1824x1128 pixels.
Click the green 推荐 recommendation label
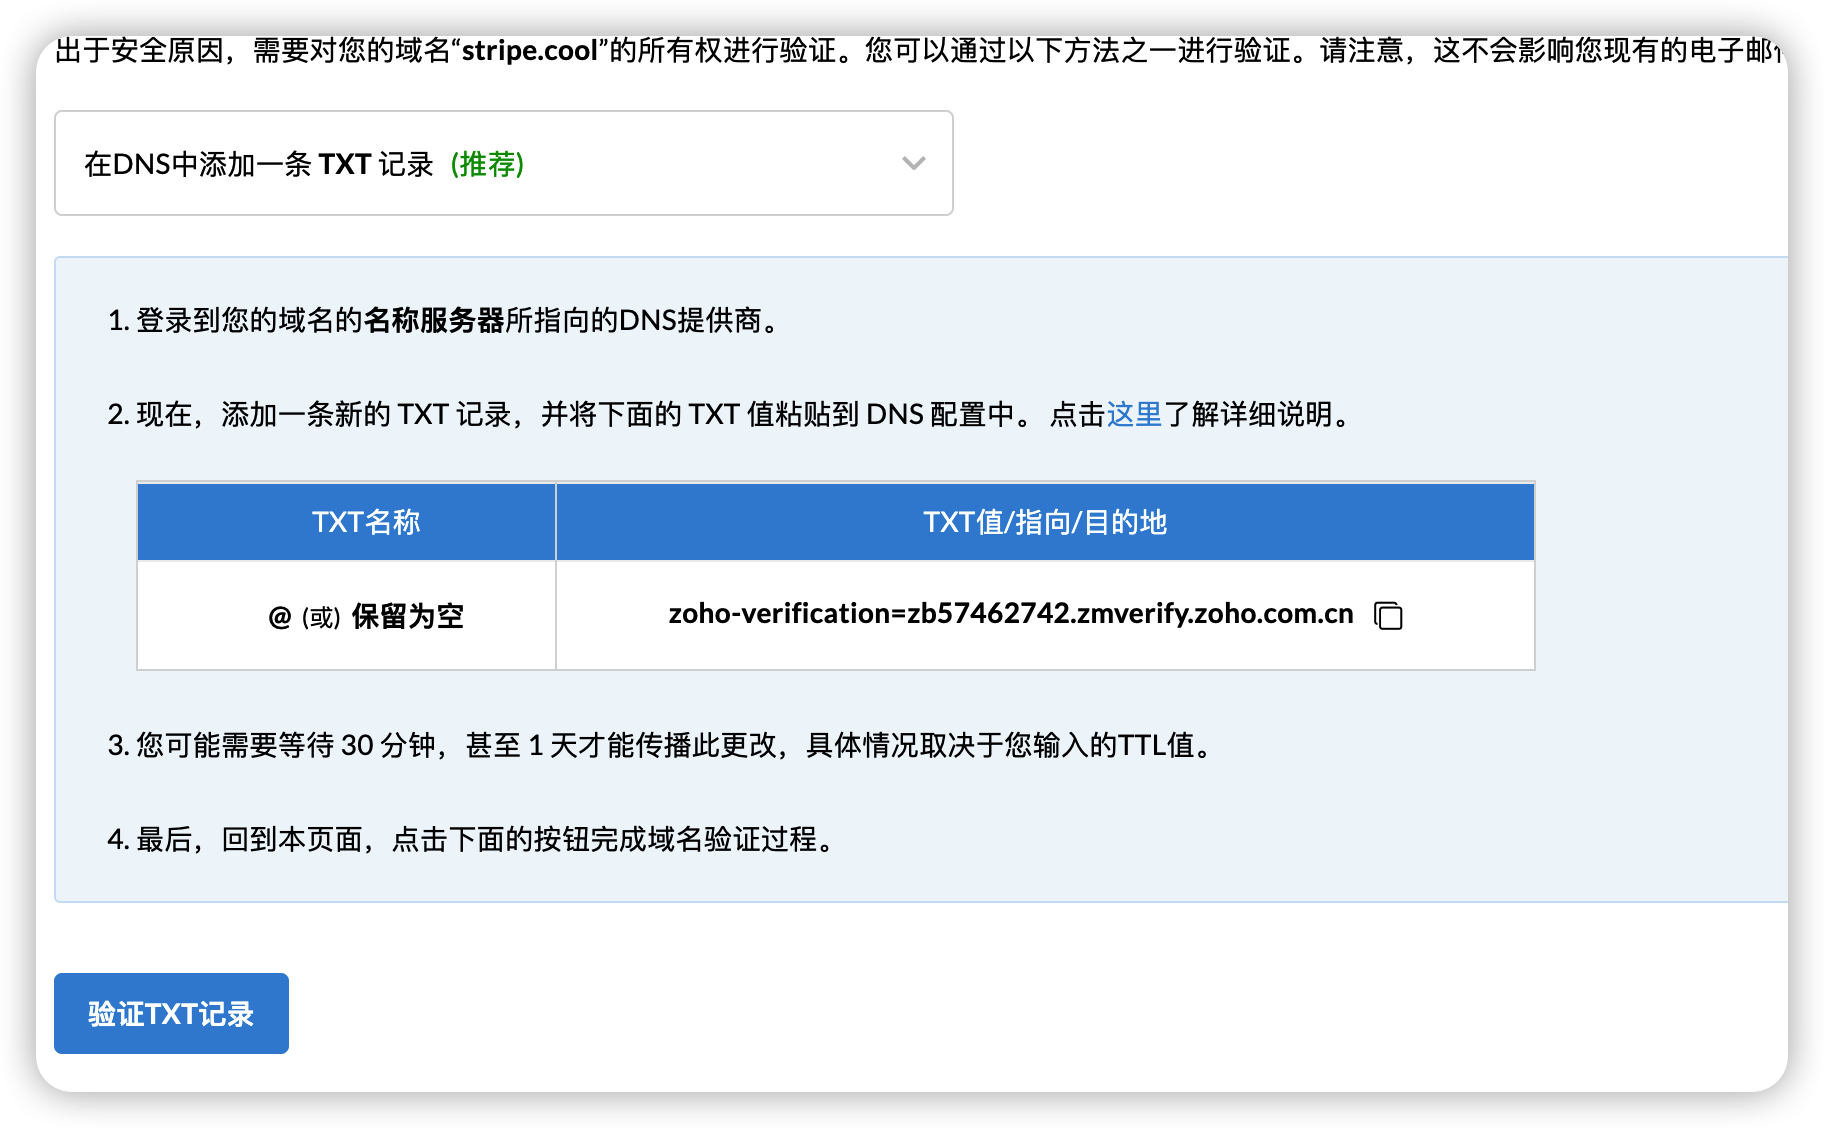click(489, 165)
